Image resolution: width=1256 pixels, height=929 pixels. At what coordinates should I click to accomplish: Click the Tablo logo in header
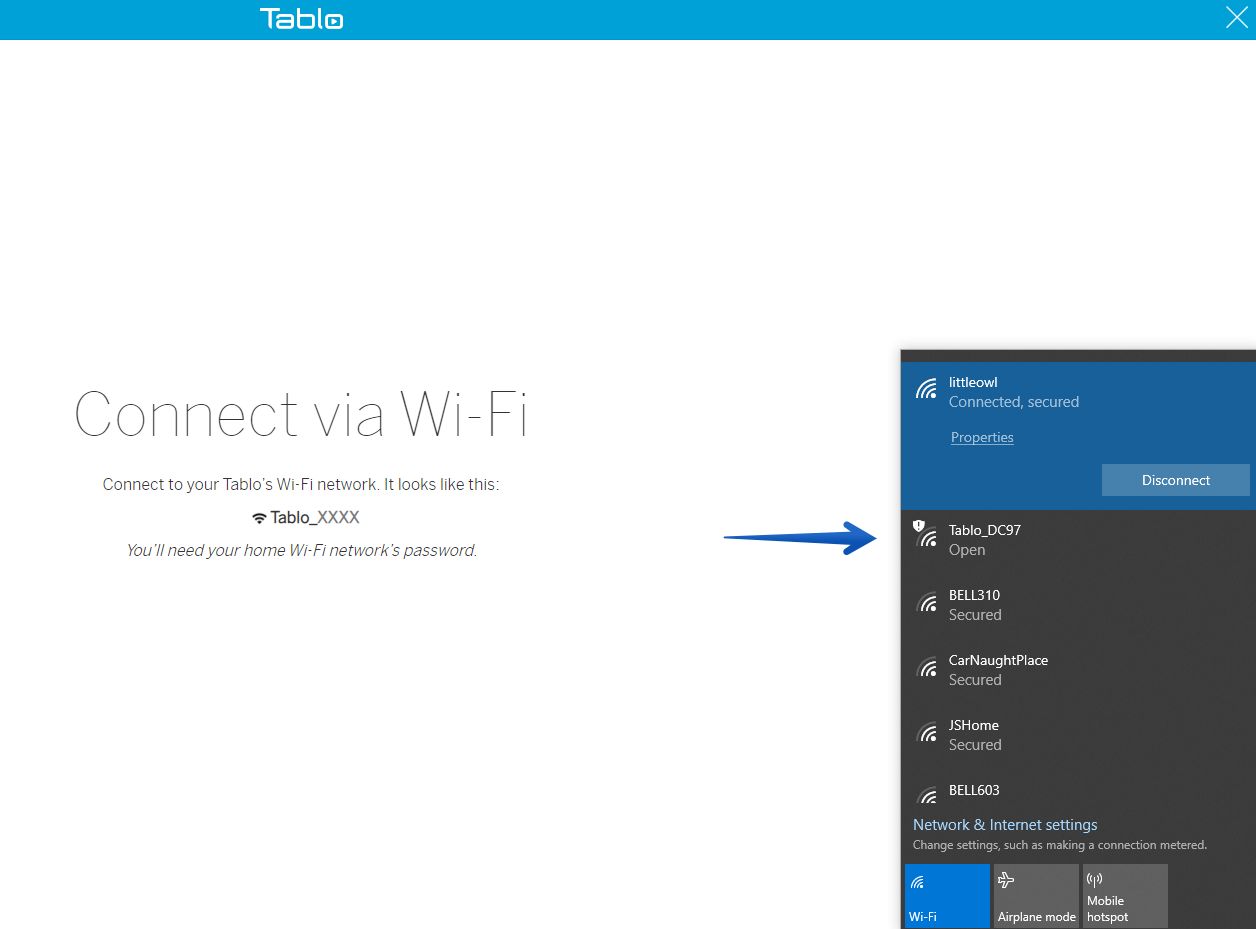(x=301, y=19)
